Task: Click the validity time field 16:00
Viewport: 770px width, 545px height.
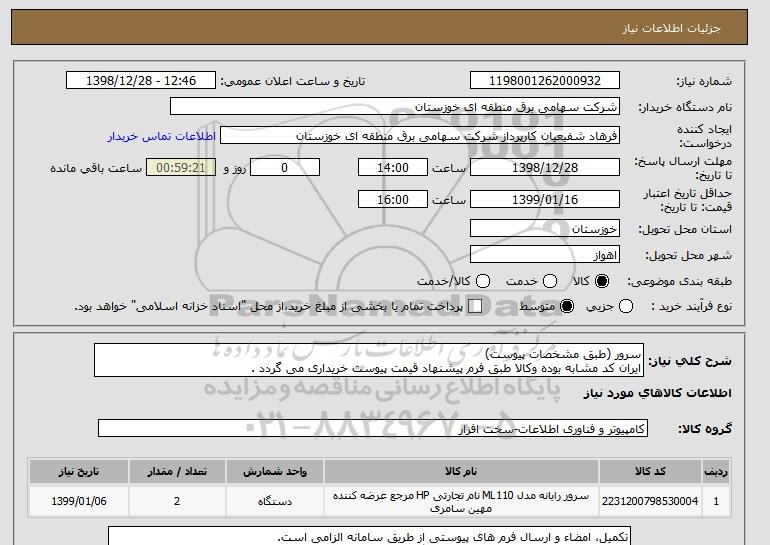Action: 393,199
